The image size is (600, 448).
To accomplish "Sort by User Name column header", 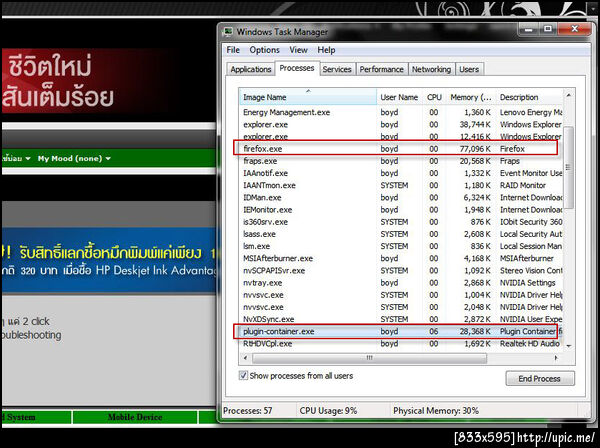I will (399, 97).
